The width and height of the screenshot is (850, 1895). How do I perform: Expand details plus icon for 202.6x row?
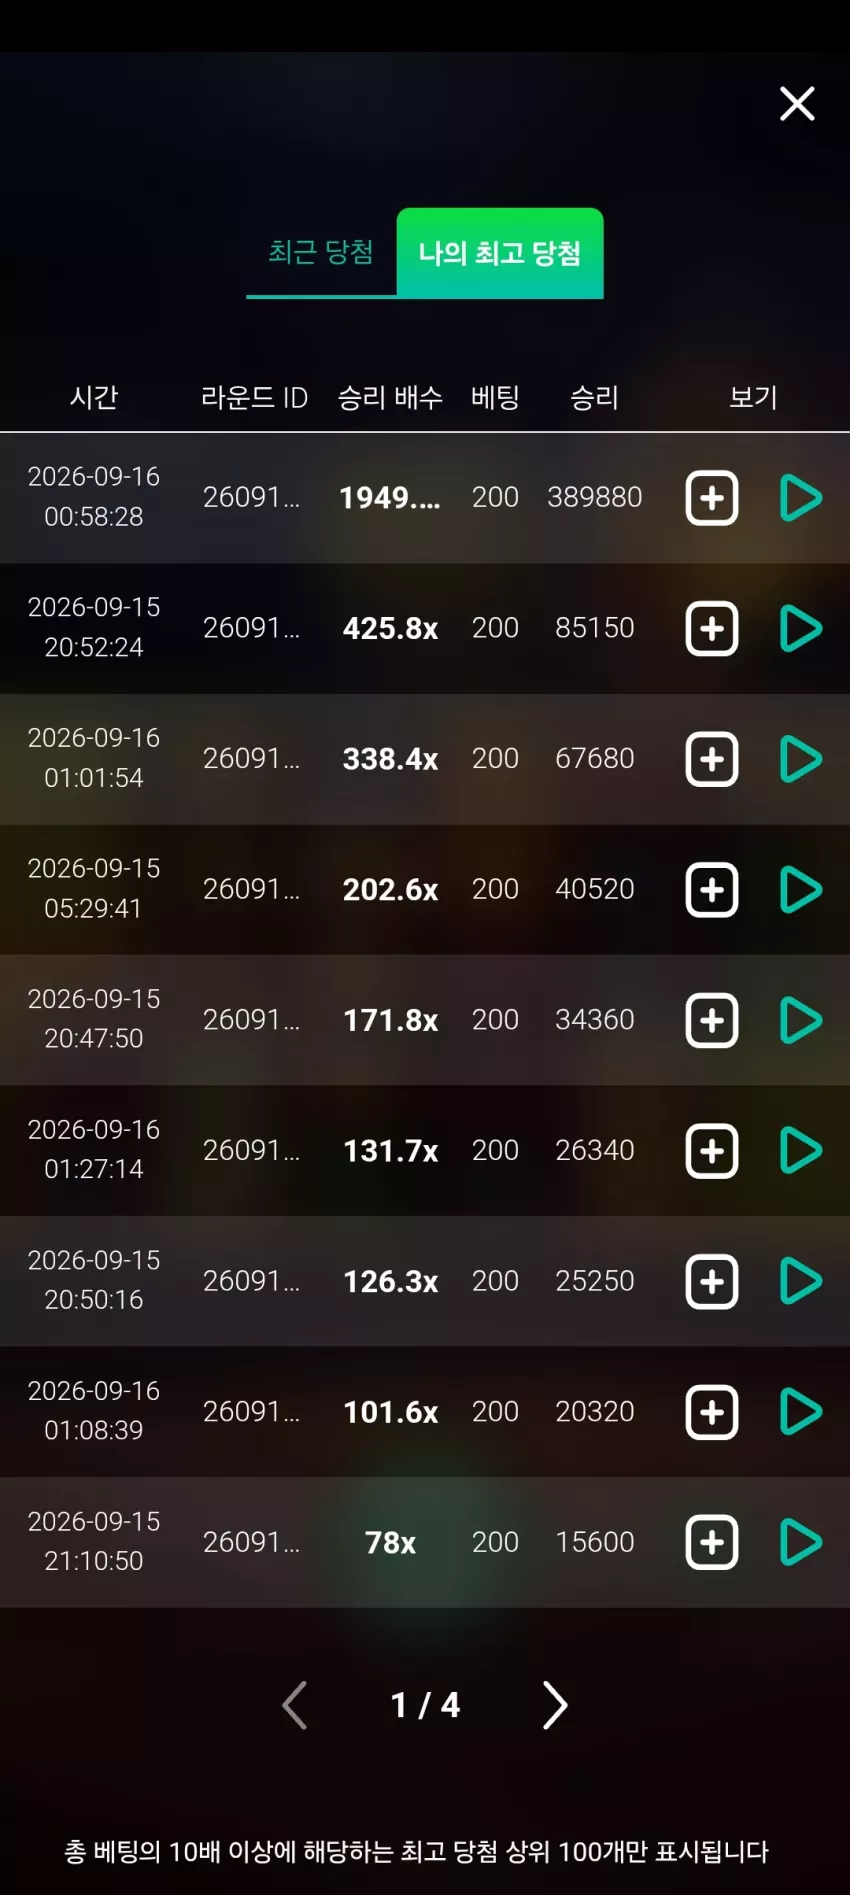(712, 890)
